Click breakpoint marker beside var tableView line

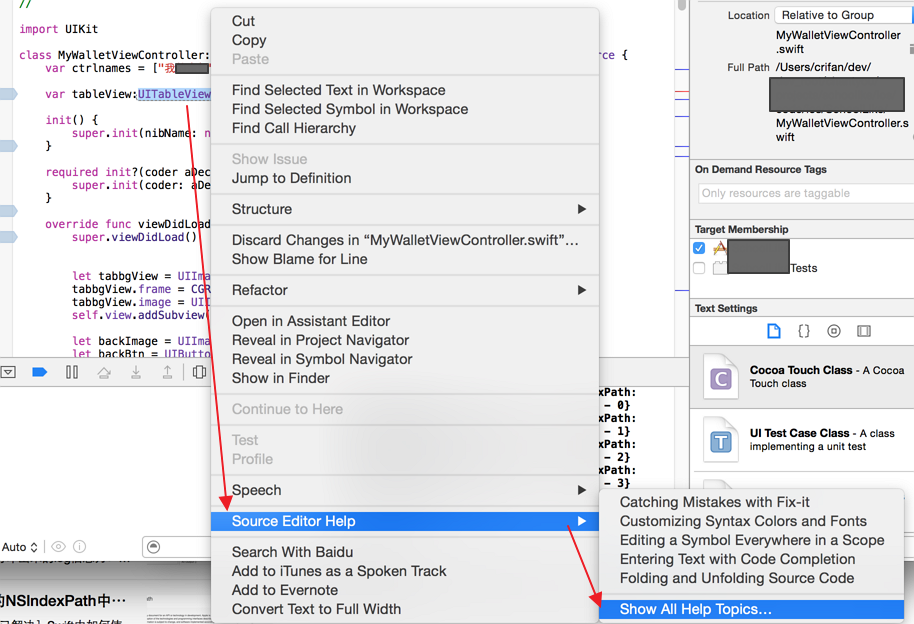coord(8,94)
